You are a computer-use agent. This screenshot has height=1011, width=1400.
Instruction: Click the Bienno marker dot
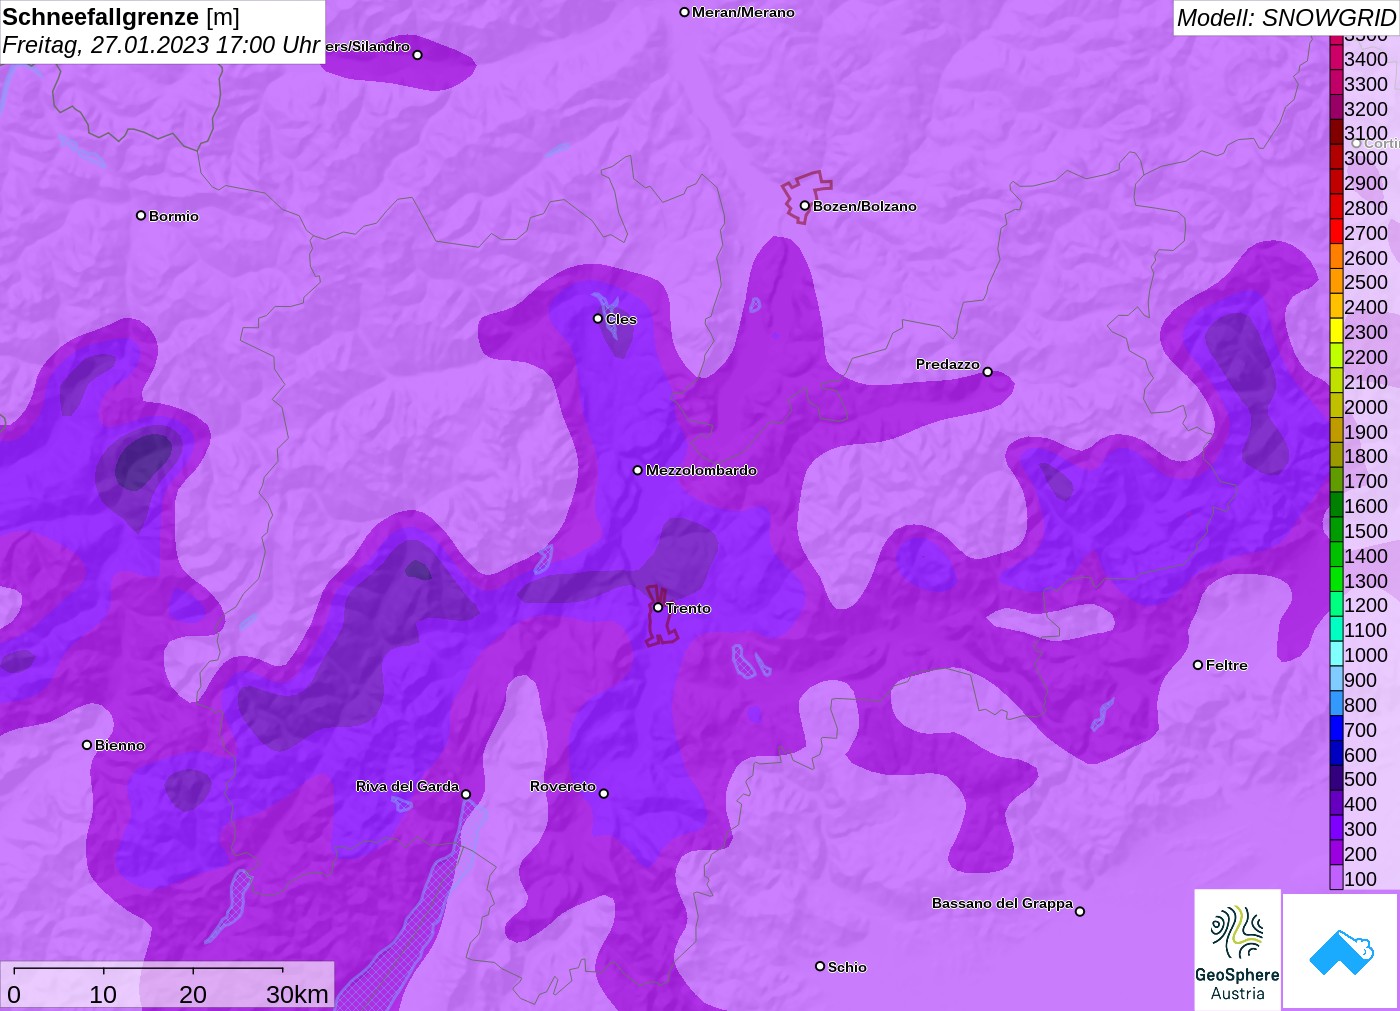(x=87, y=745)
